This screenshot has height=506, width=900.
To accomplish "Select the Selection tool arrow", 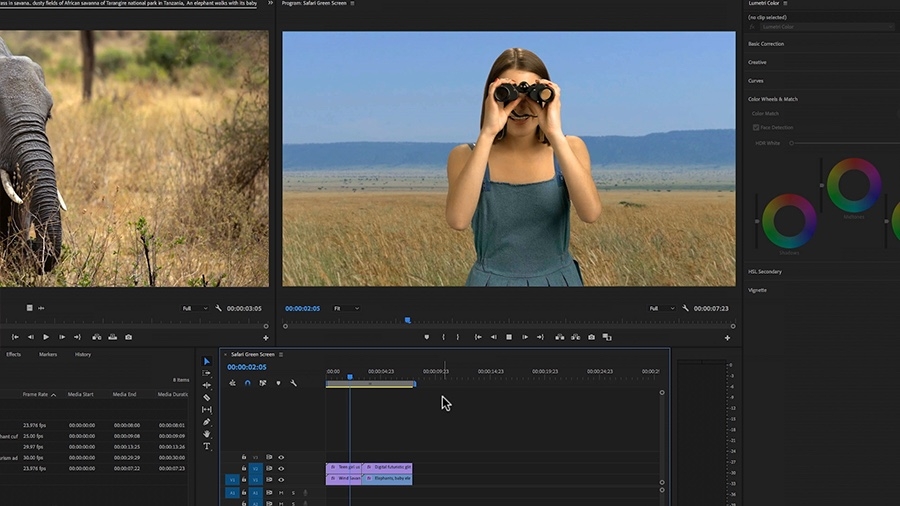I will (x=207, y=361).
